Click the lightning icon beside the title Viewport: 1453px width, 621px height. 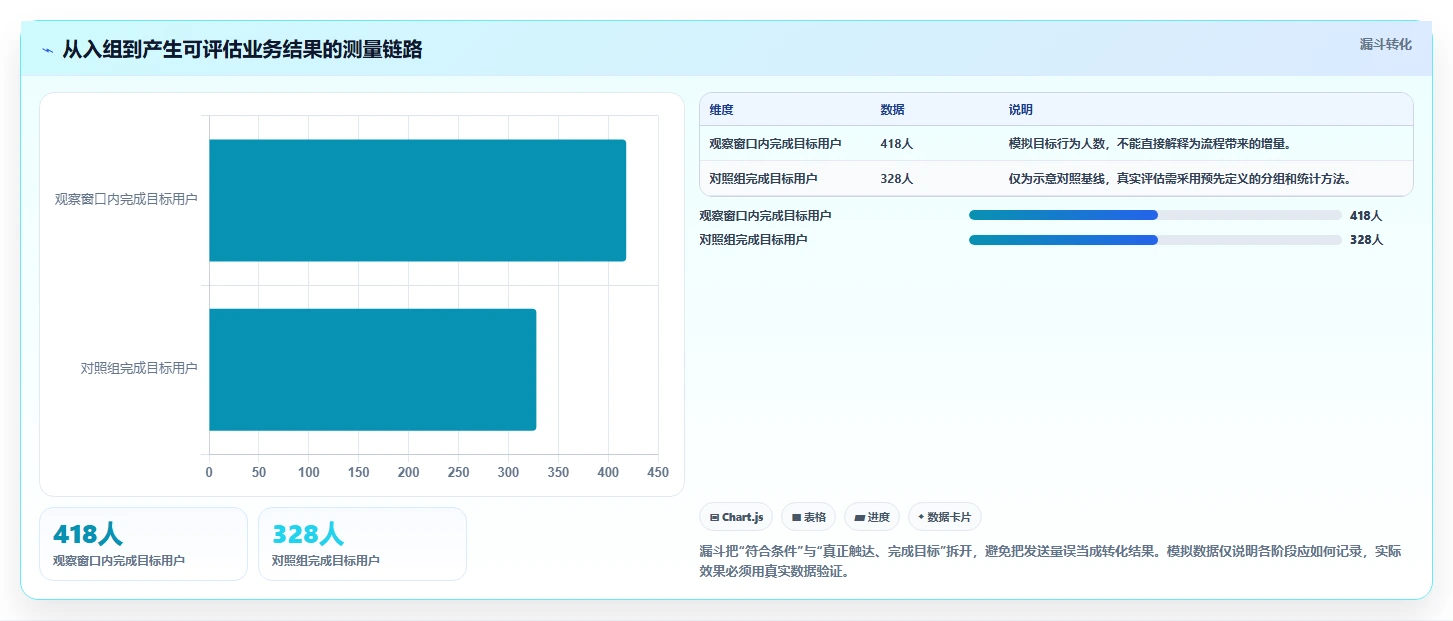pyautogui.click(x=48, y=50)
